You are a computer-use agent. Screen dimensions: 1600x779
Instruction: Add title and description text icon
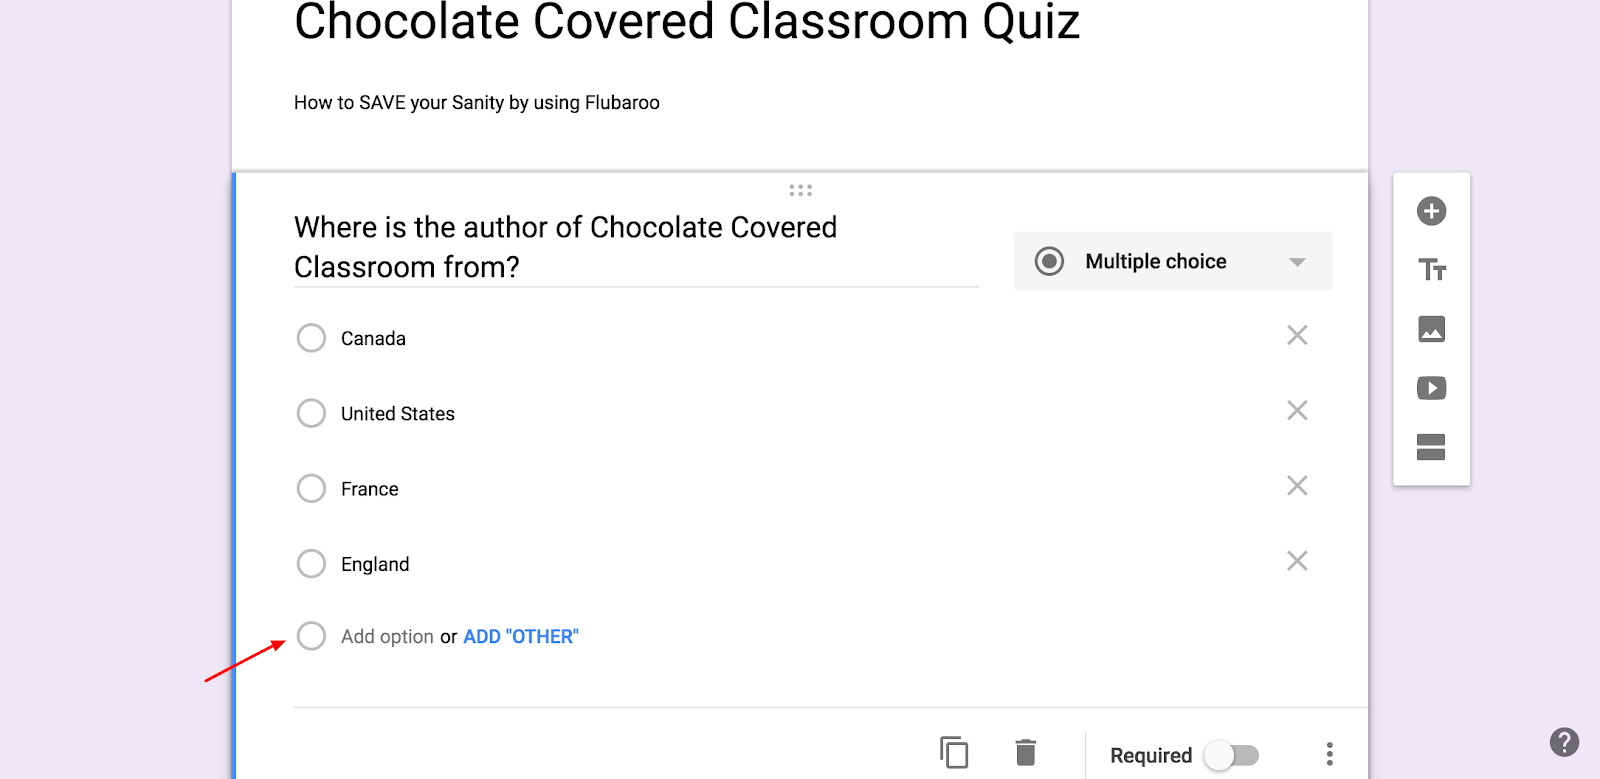(1431, 270)
